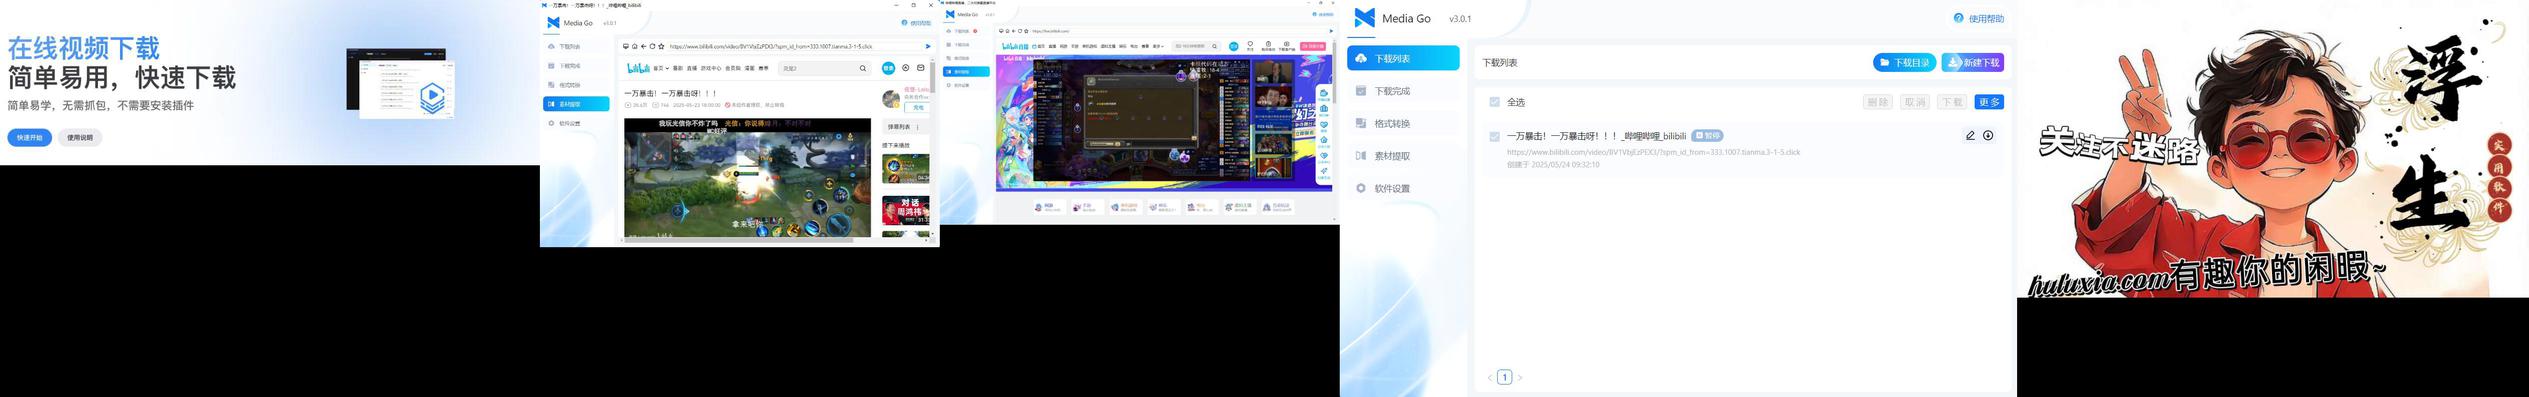Open 软件设置 gear in sidebar

(x=1361, y=188)
